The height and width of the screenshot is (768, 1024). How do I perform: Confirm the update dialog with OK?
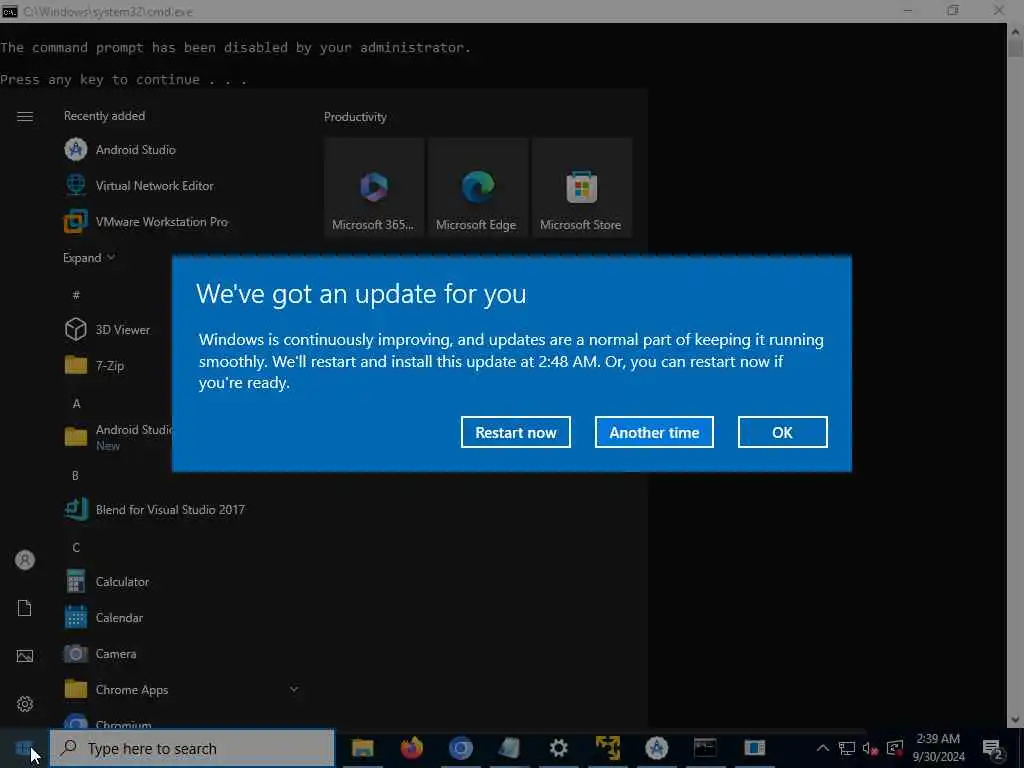pos(782,432)
